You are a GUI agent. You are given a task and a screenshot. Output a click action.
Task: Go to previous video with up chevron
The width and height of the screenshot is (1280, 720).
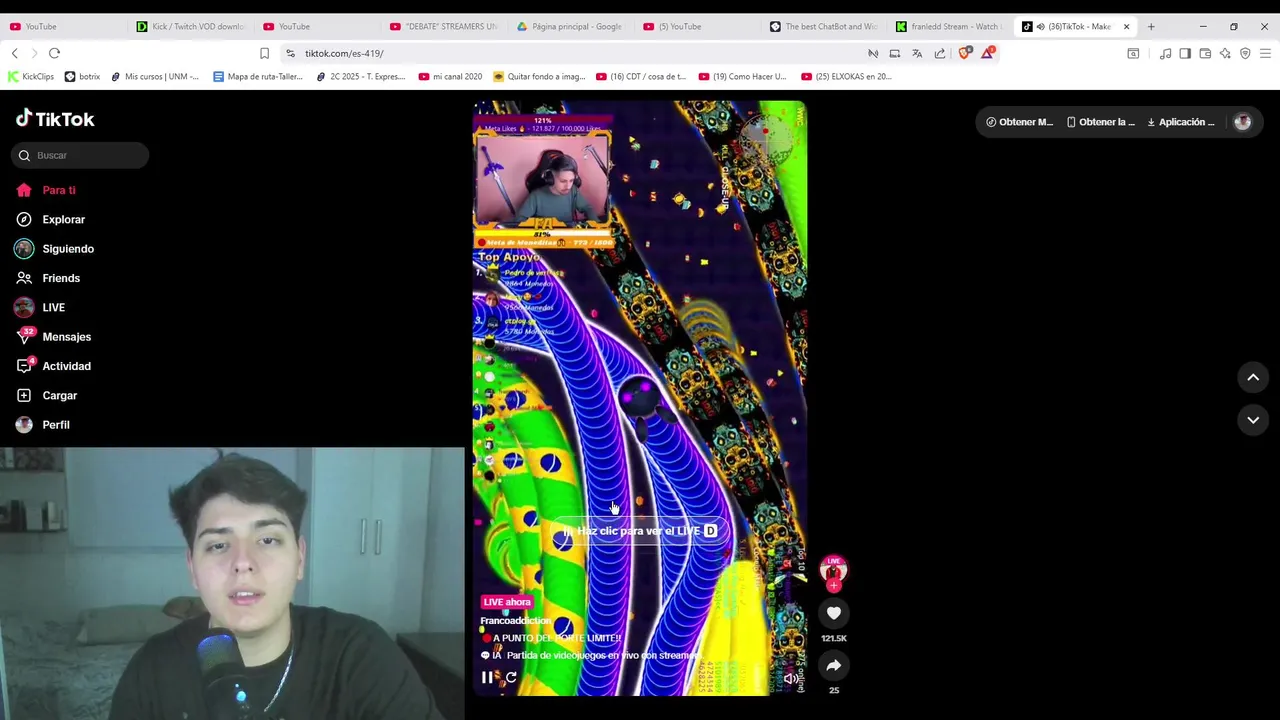pyautogui.click(x=1253, y=377)
